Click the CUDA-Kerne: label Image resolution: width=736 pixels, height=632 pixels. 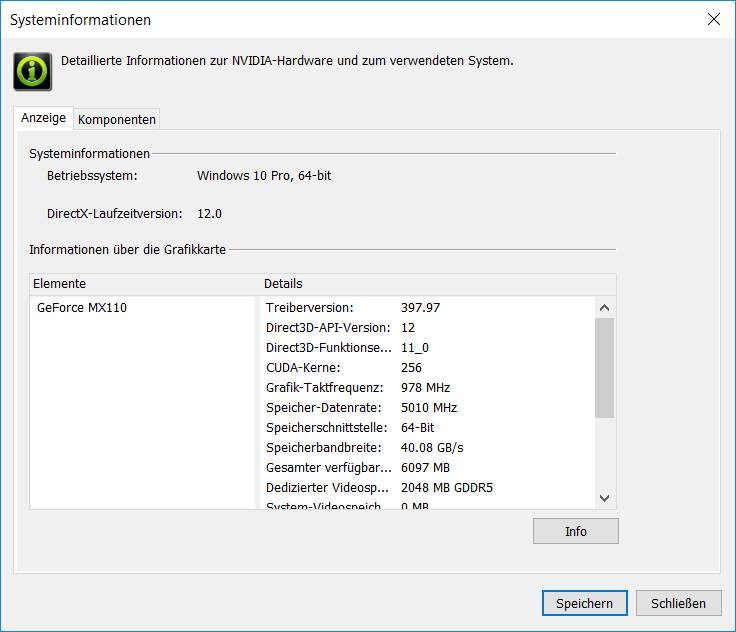pyautogui.click(x=303, y=368)
